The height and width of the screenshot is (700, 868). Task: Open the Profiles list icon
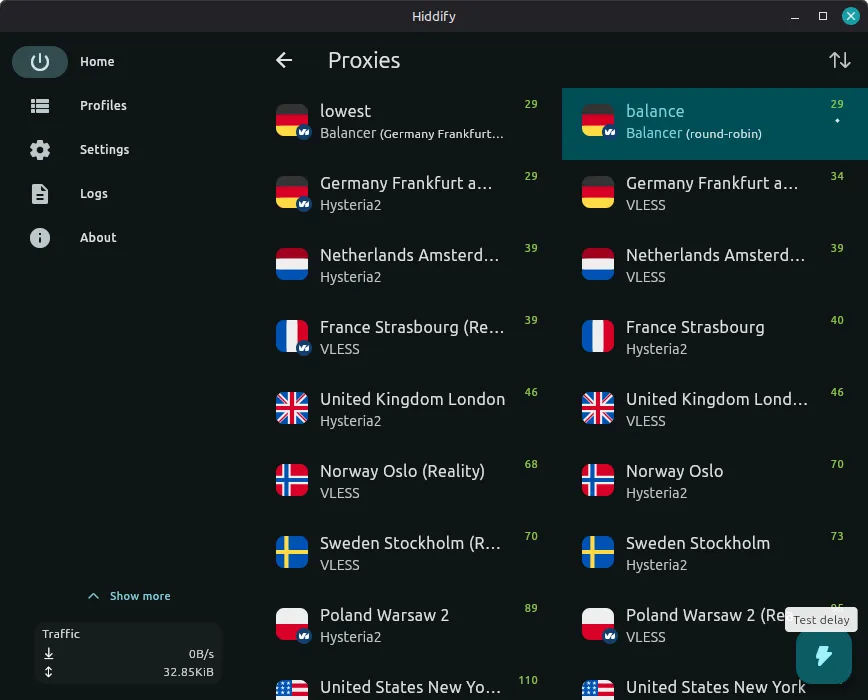point(40,106)
